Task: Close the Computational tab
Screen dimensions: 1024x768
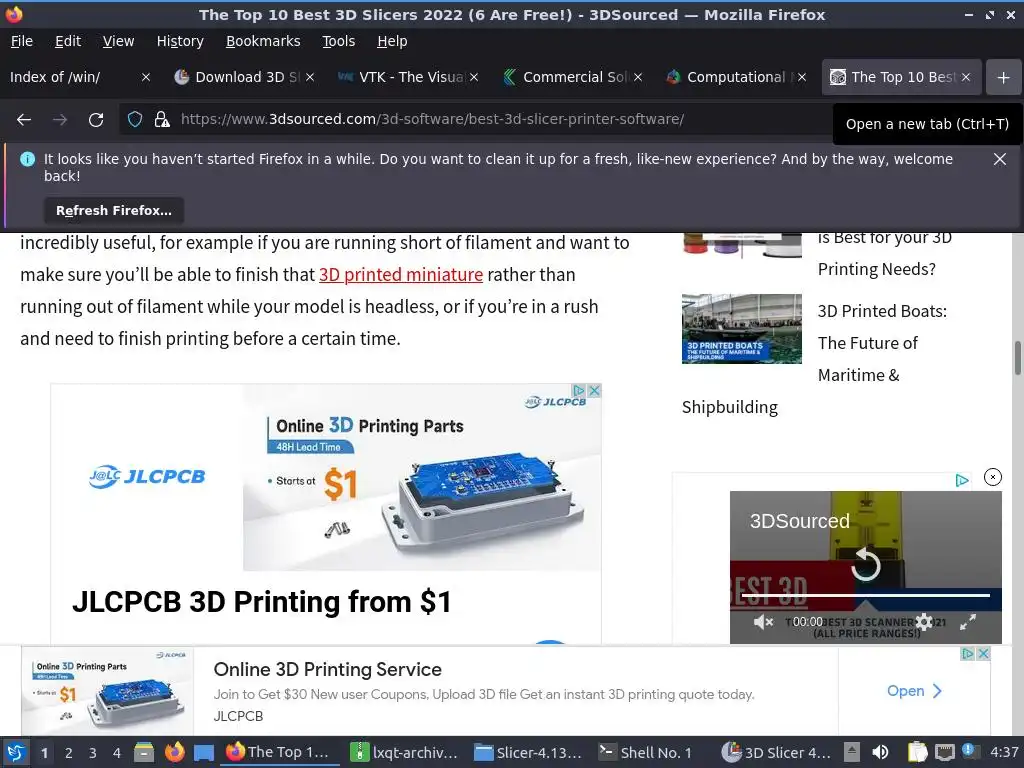Action: 802,77
